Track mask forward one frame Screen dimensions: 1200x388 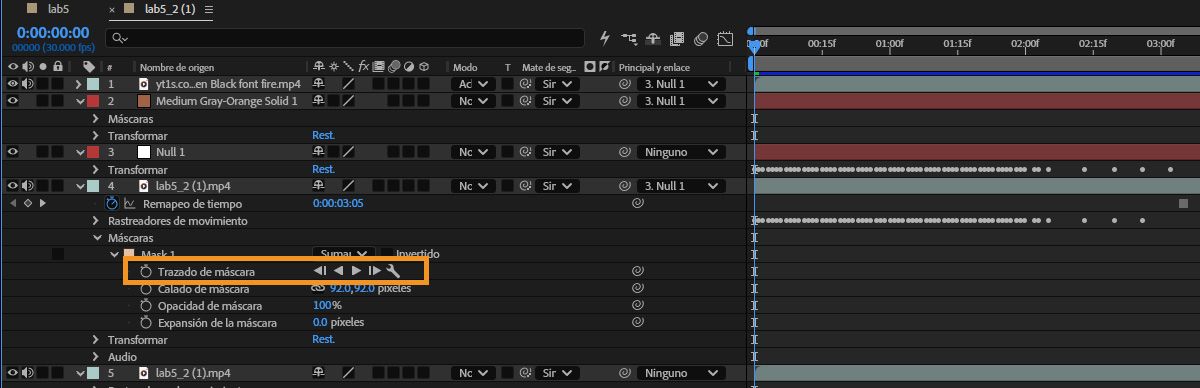[x=374, y=271]
